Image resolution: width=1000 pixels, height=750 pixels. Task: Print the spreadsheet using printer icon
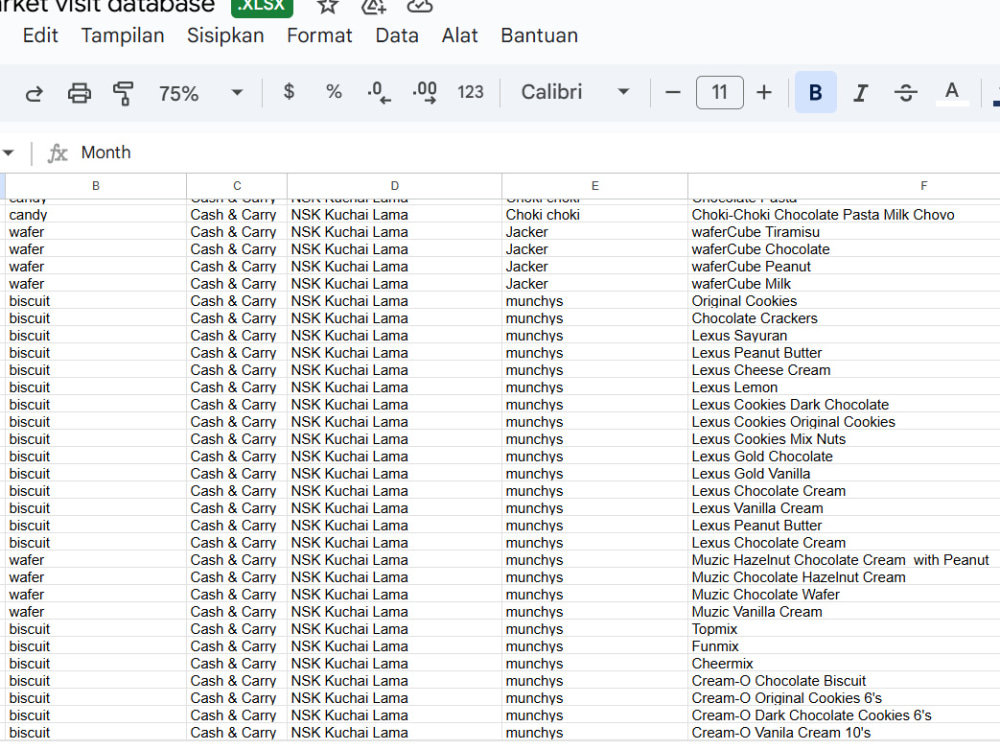[x=79, y=93]
